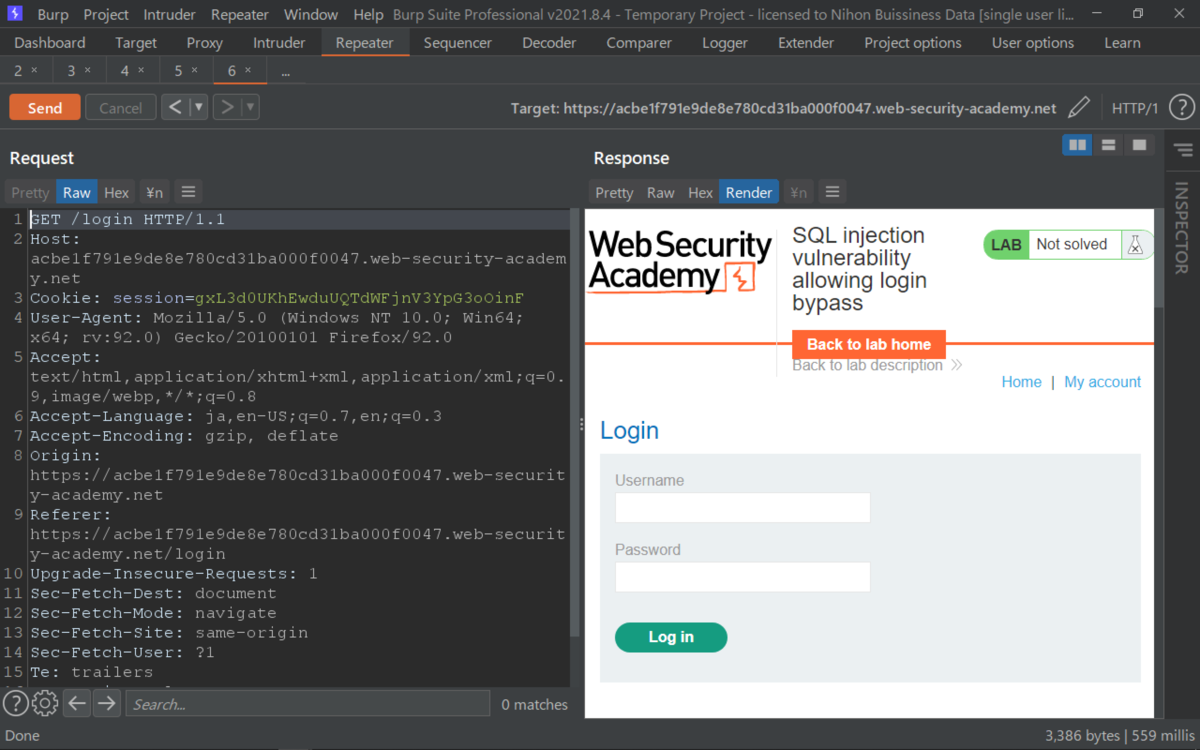The image size is (1200, 750).
Task: Click the orange Send button
Action: pos(45,108)
